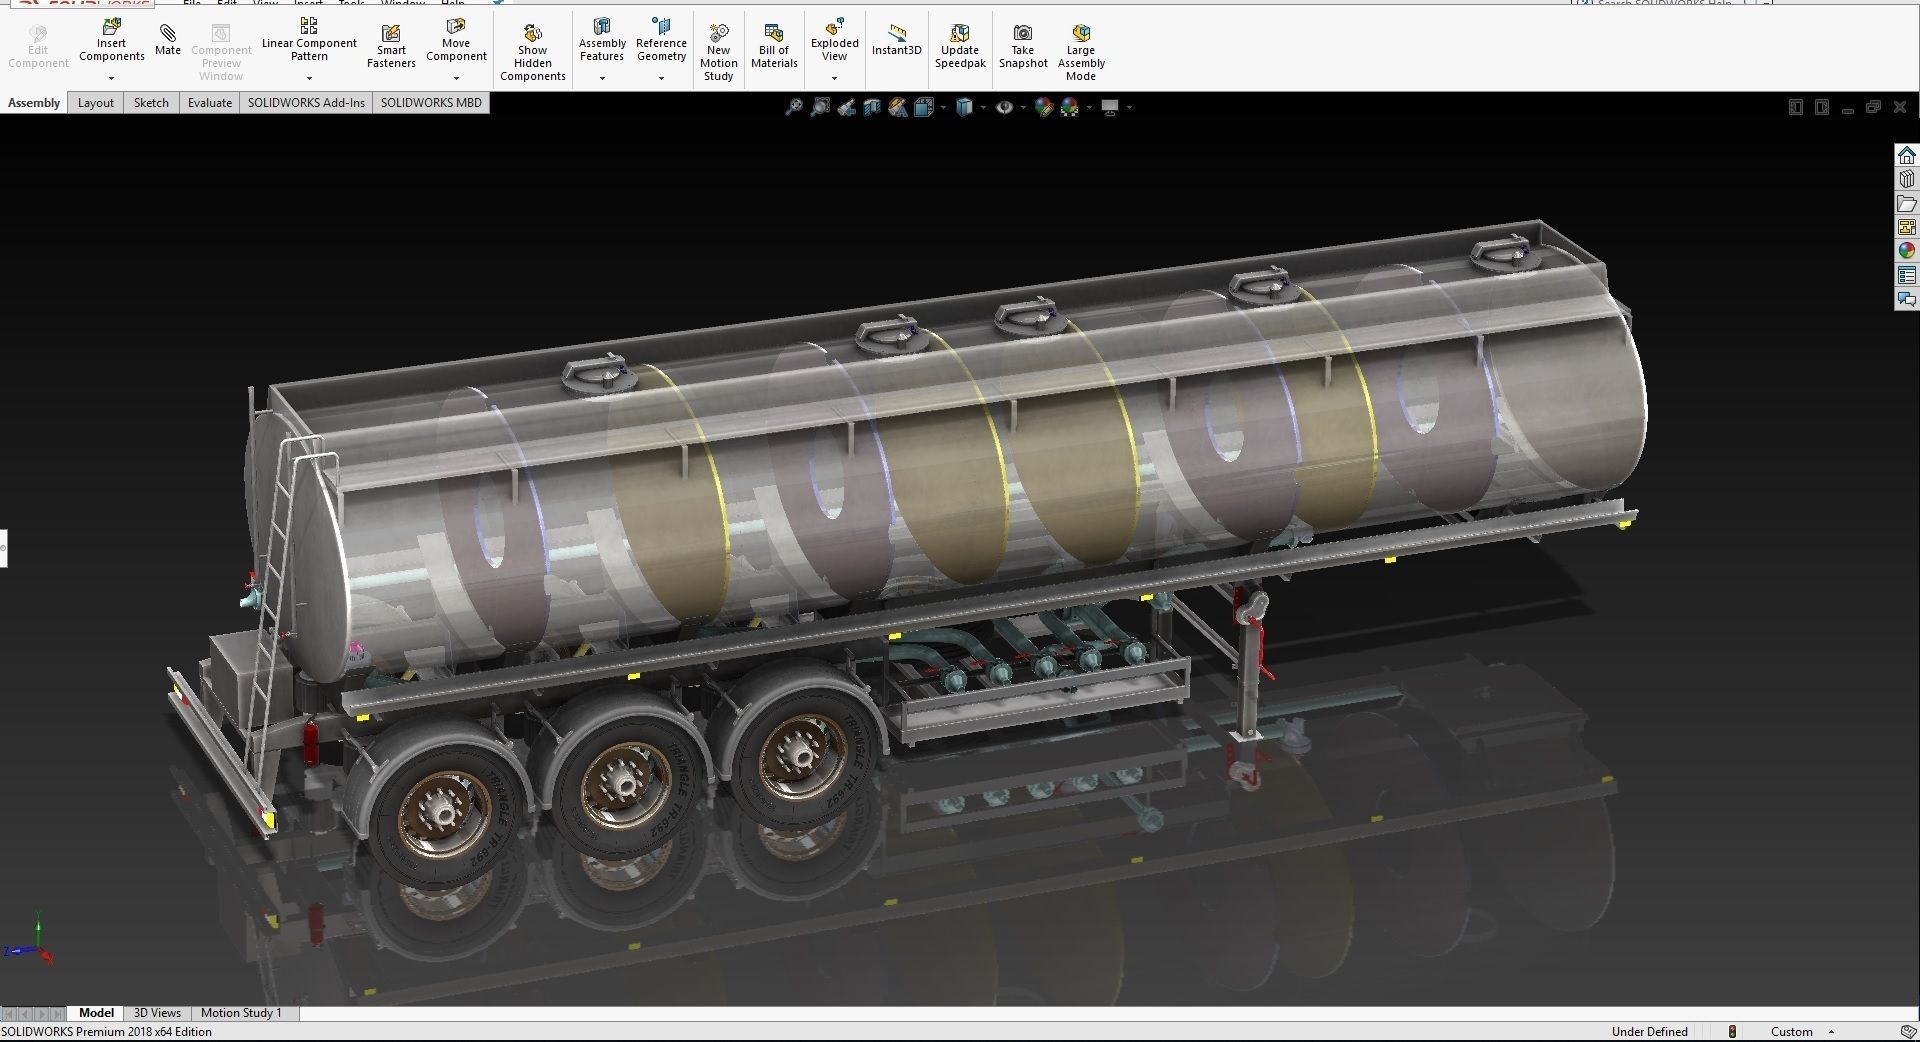Expand Reference Geometry dropdown arrow

pos(661,78)
